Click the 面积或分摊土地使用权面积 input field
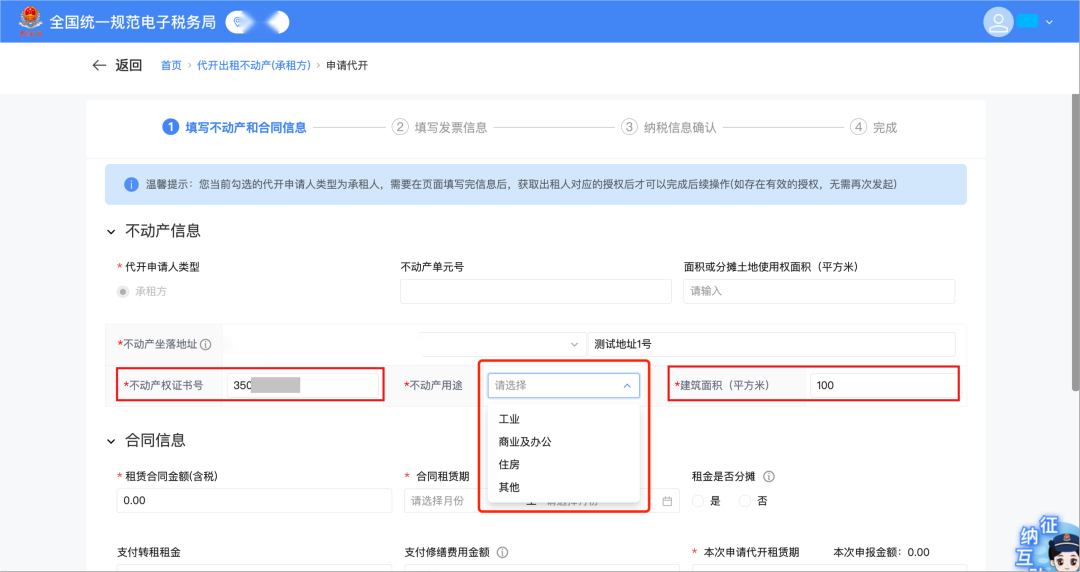Image resolution: width=1080 pixels, height=572 pixels. tap(819, 292)
